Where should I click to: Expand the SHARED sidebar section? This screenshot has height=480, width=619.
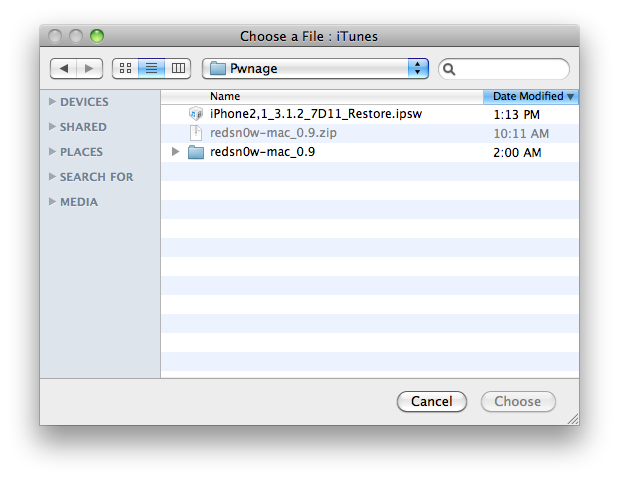click(52, 127)
